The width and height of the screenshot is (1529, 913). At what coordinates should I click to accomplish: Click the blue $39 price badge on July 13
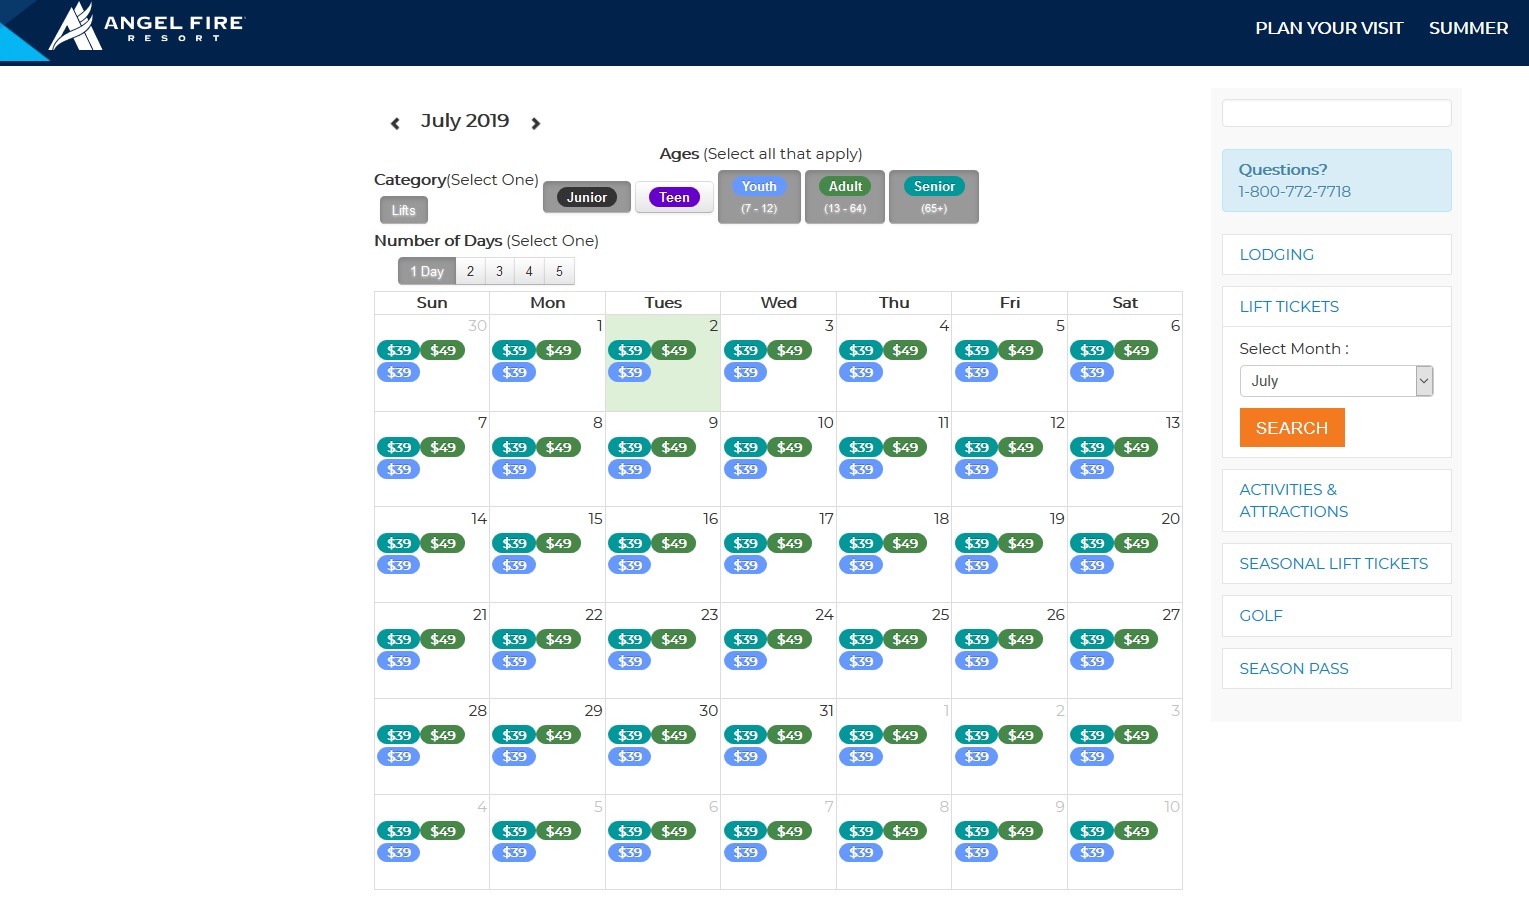pyautogui.click(x=1092, y=469)
